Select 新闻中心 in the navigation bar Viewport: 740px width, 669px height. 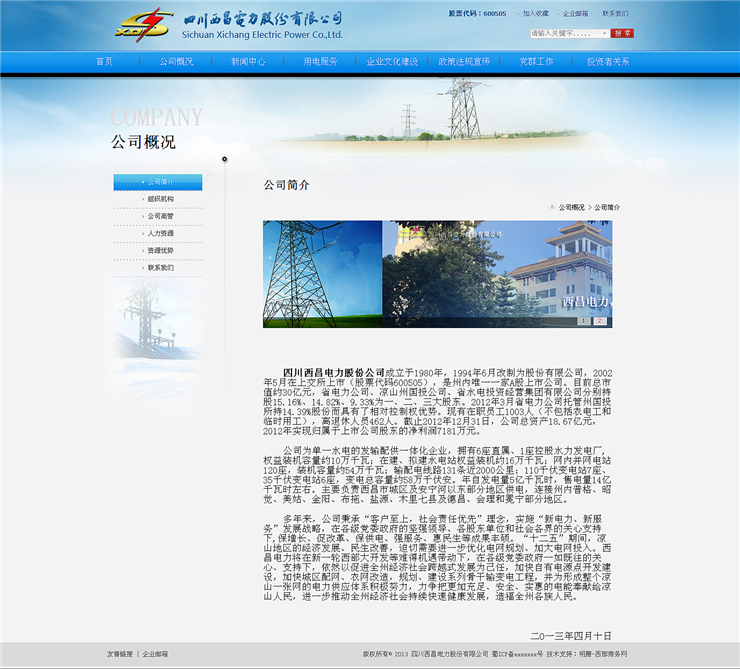pos(248,61)
